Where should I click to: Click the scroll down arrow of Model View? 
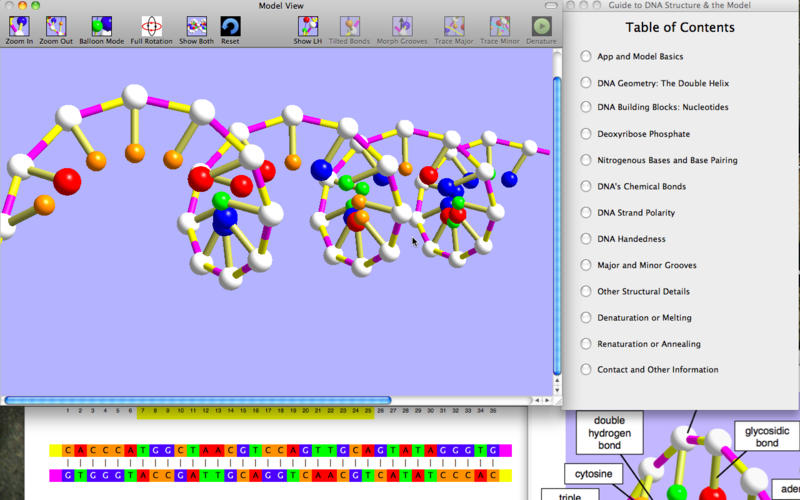pos(557,390)
